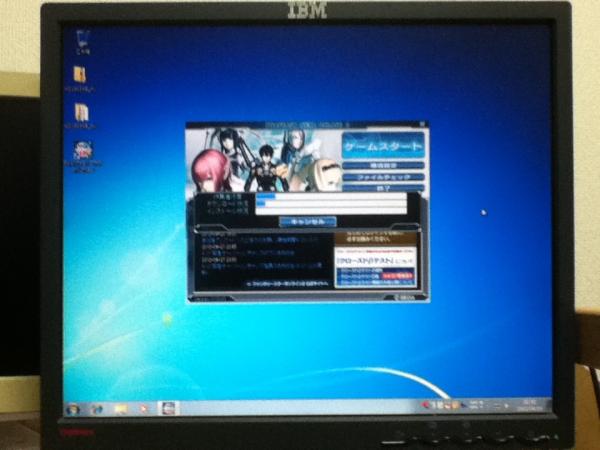Open the 環境設定 settings button
Screen dimensions: 600x450
click(x=383, y=165)
